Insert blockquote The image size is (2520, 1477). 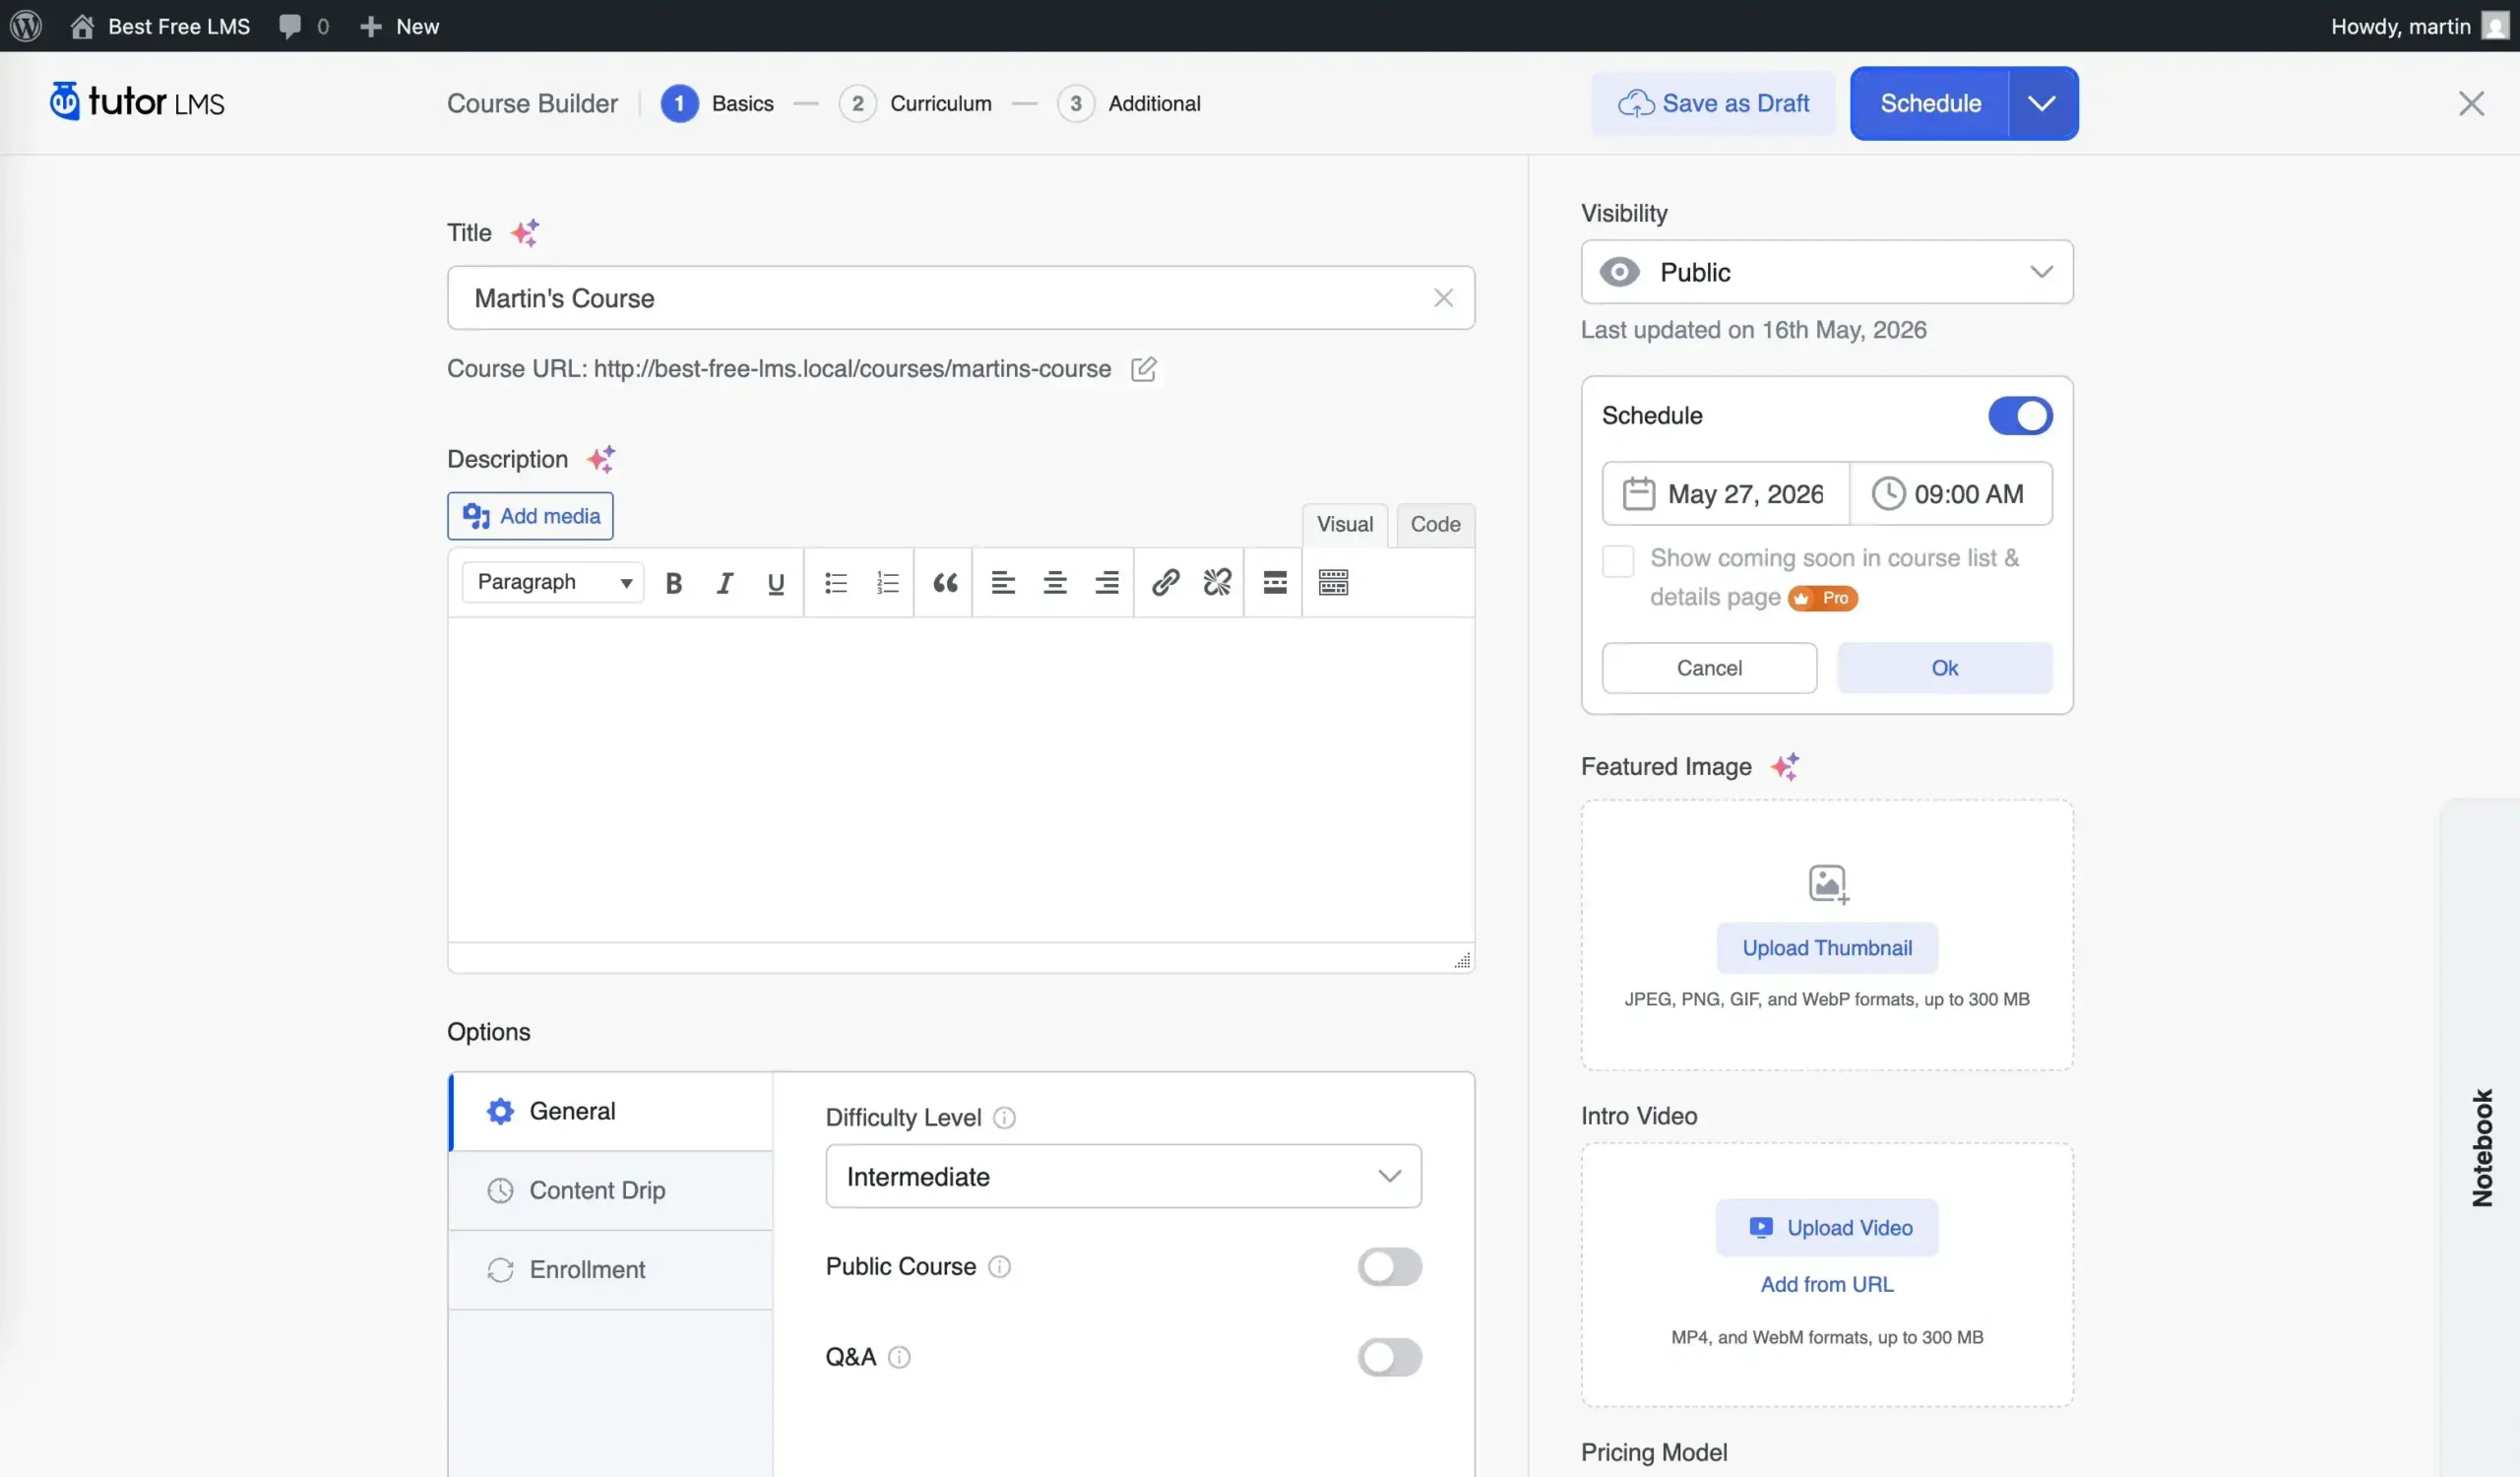tap(945, 583)
